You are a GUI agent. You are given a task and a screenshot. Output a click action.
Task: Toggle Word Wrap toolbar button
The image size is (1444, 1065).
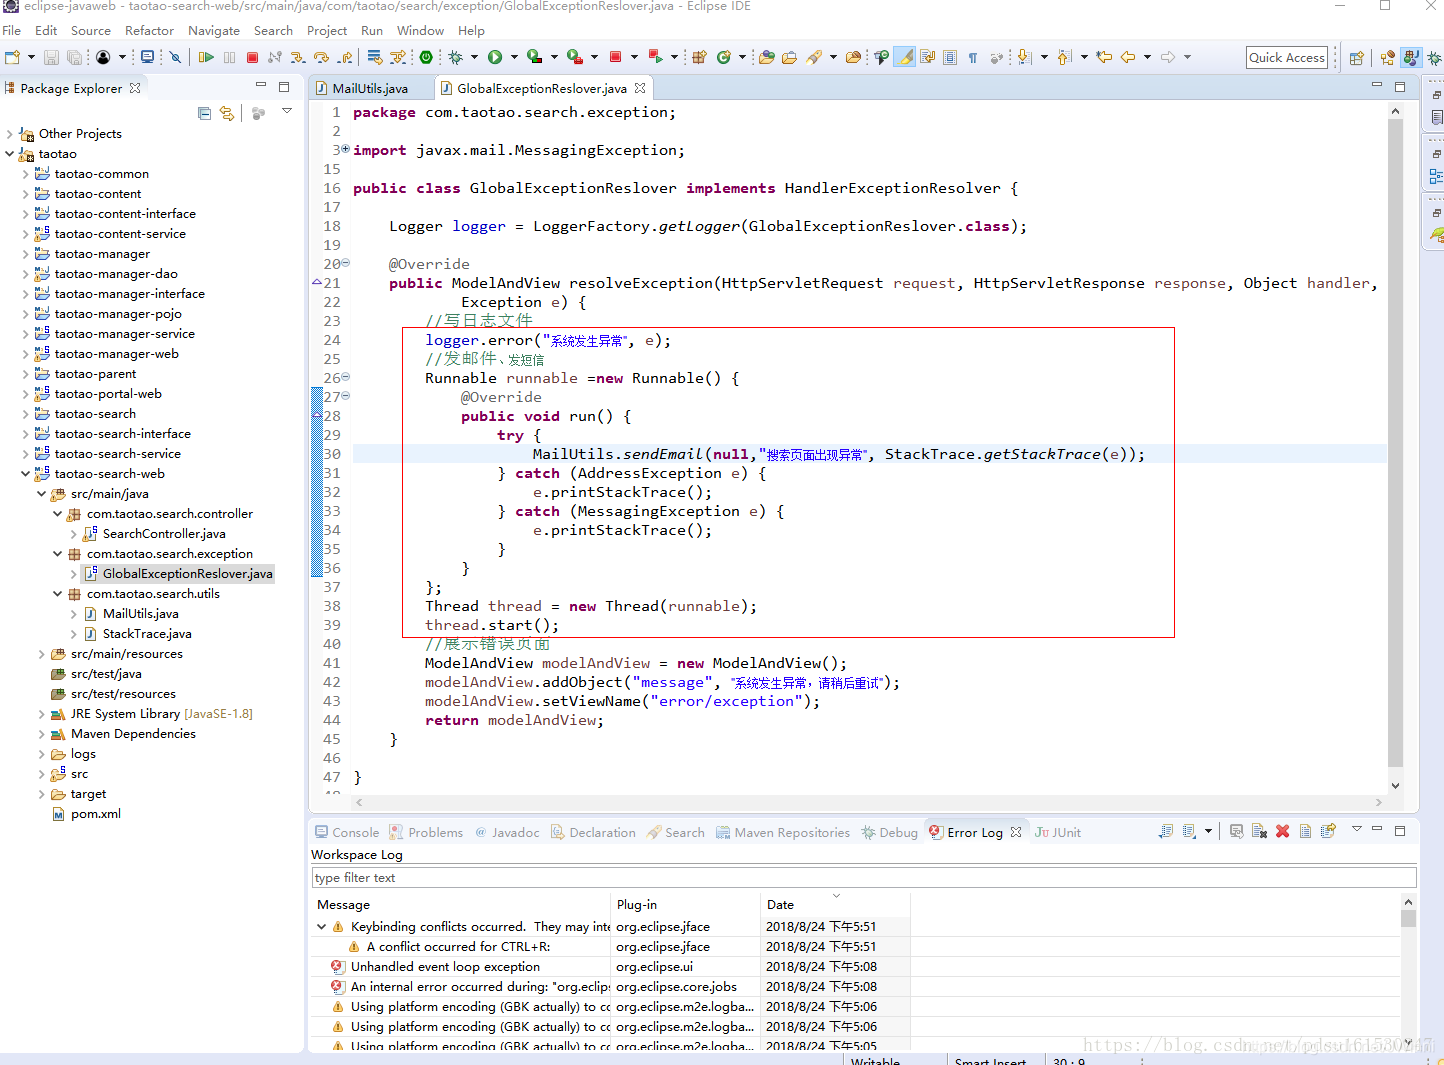(927, 57)
